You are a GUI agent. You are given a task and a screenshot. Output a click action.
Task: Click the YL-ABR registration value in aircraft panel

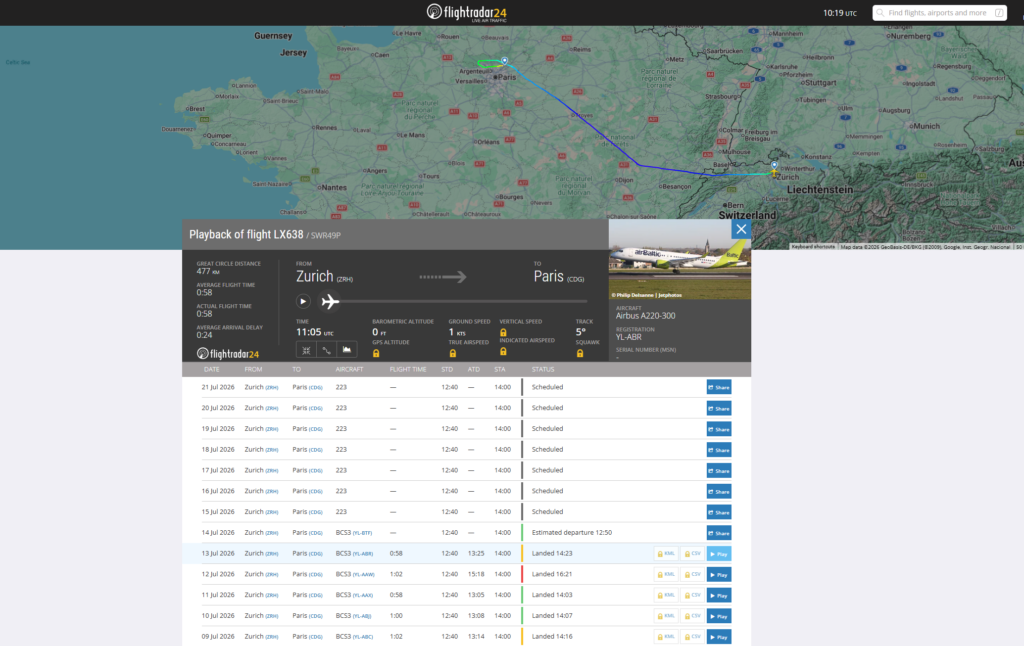point(628,337)
